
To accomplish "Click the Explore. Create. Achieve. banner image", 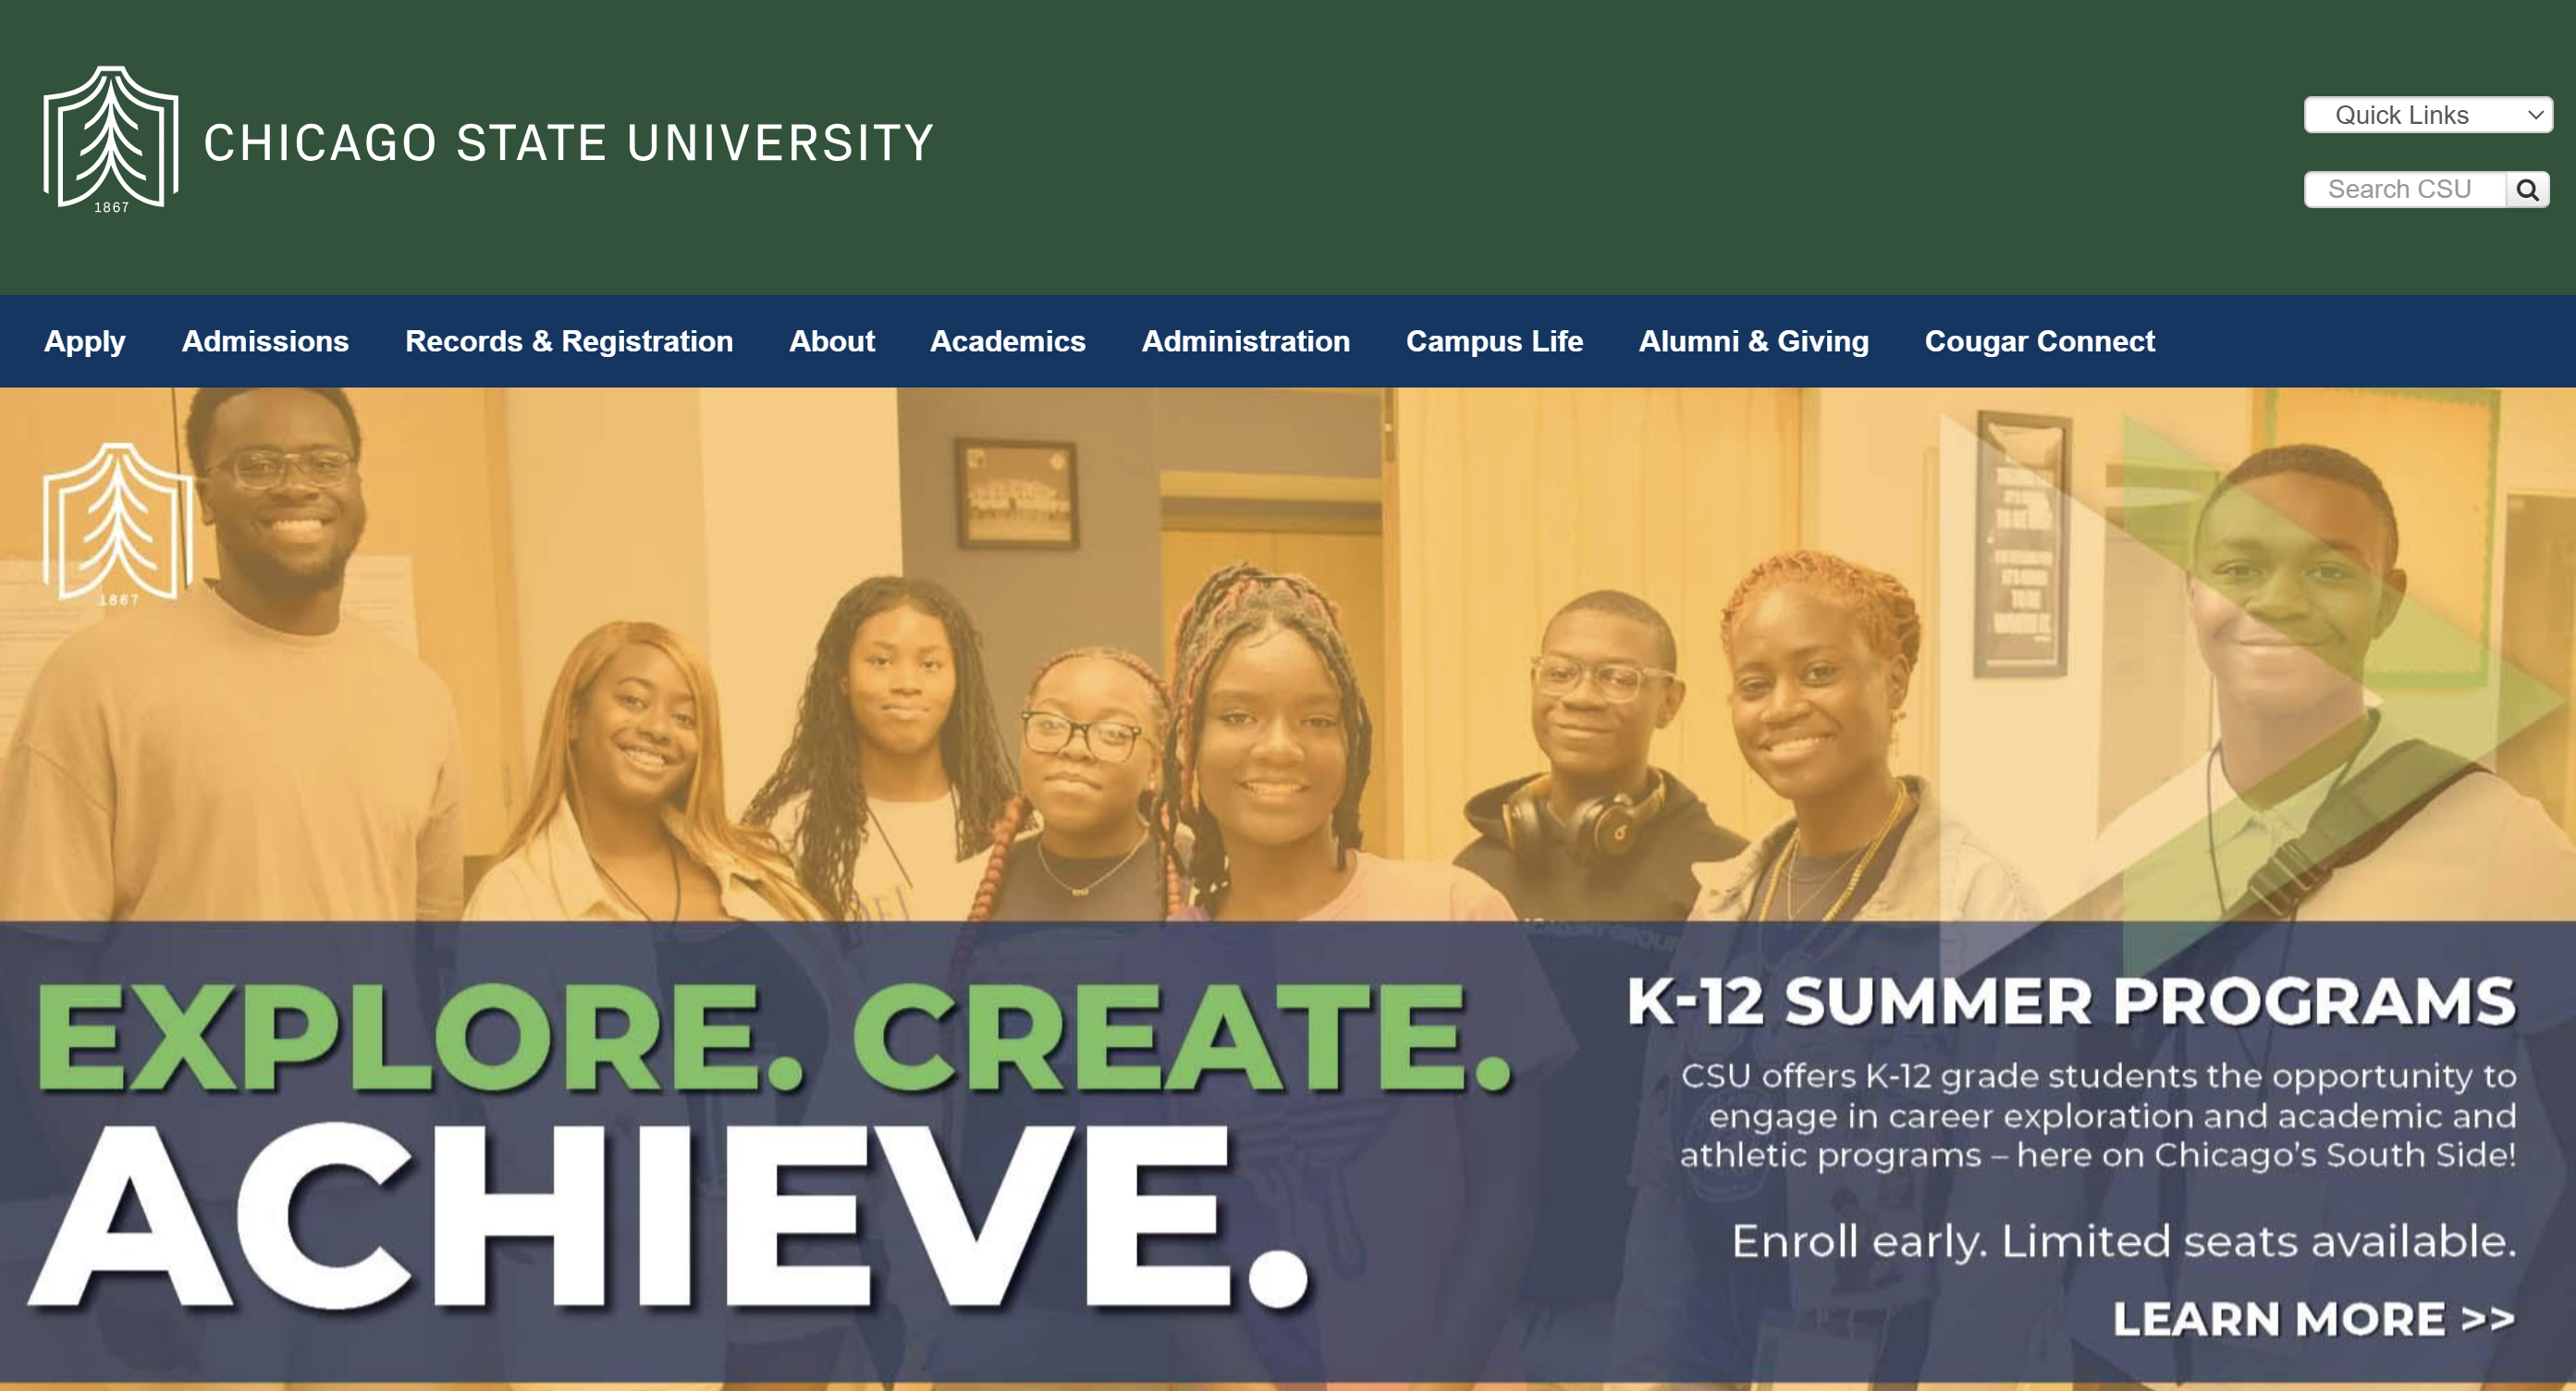I will click(1288, 887).
